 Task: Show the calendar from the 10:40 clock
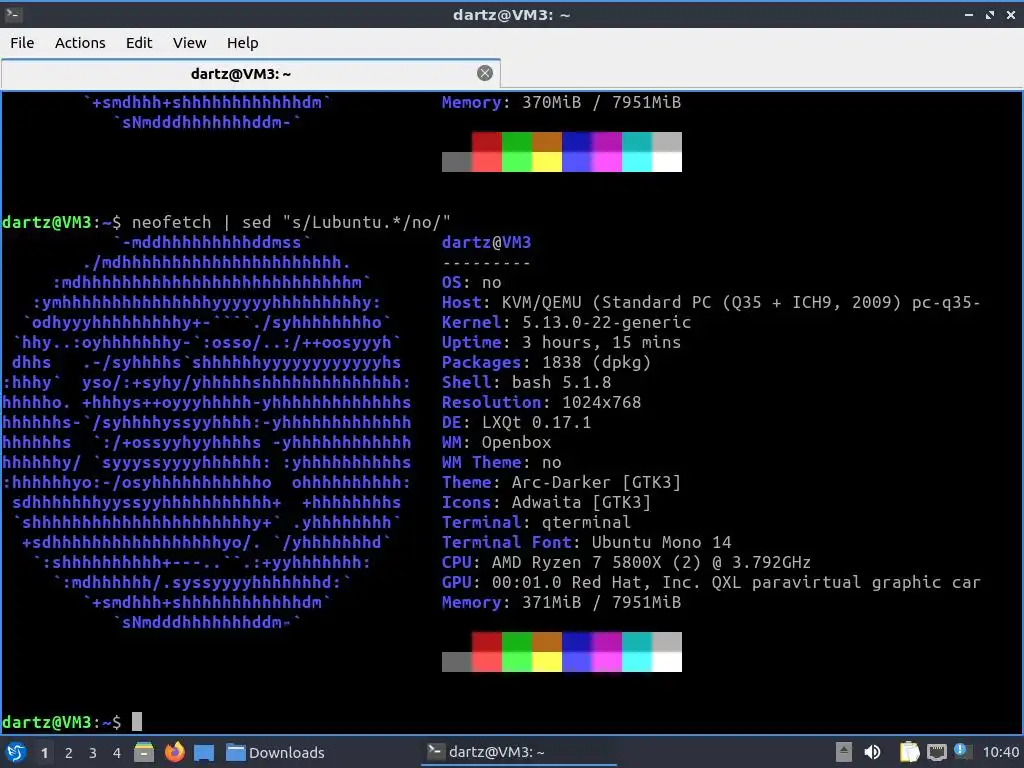pyautogui.click(x=1000, y=752)
